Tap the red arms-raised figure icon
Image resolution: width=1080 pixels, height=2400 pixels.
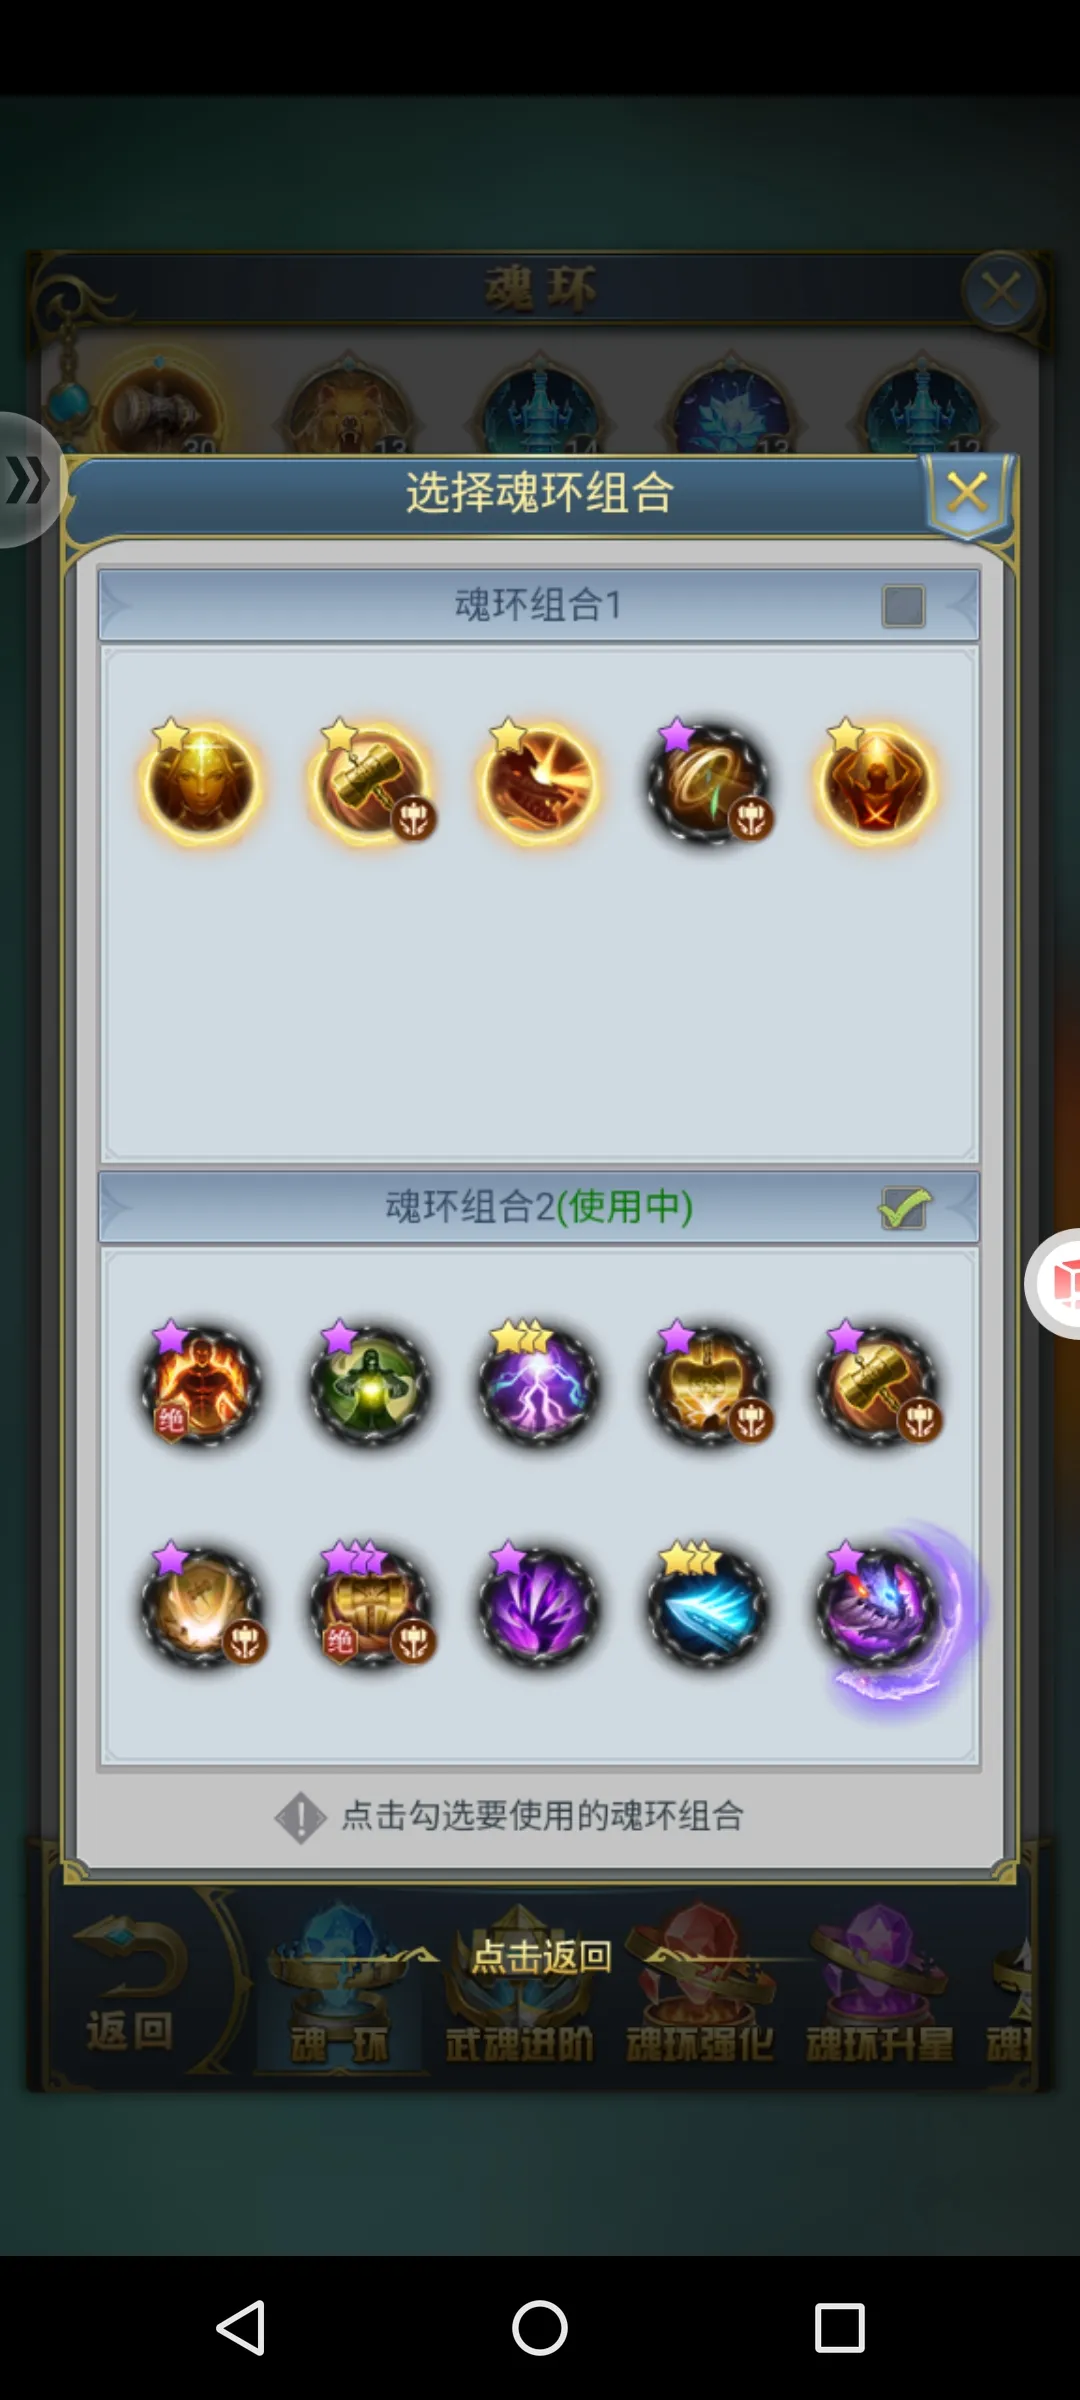[876, 782]
